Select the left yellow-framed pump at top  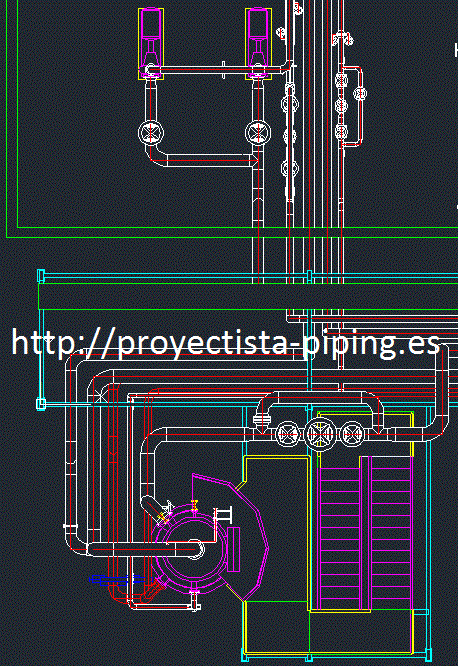click(151, 44)
